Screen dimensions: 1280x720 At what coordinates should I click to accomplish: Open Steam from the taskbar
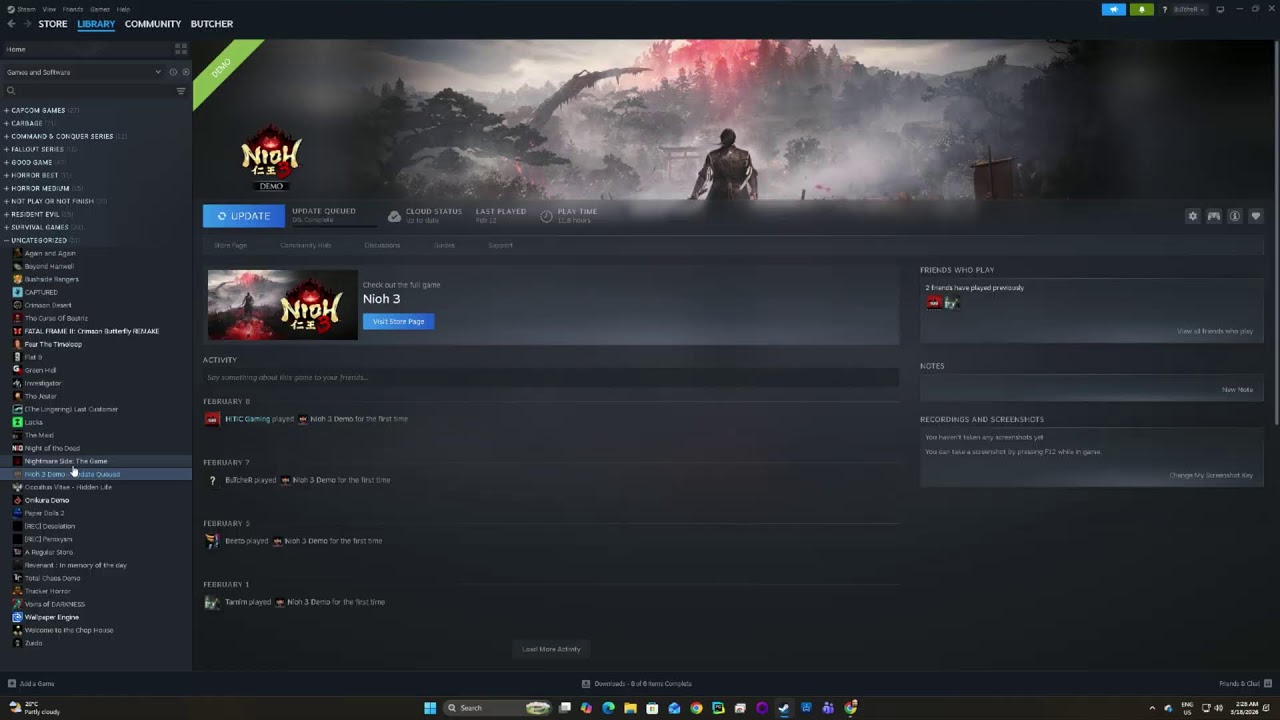784,708
